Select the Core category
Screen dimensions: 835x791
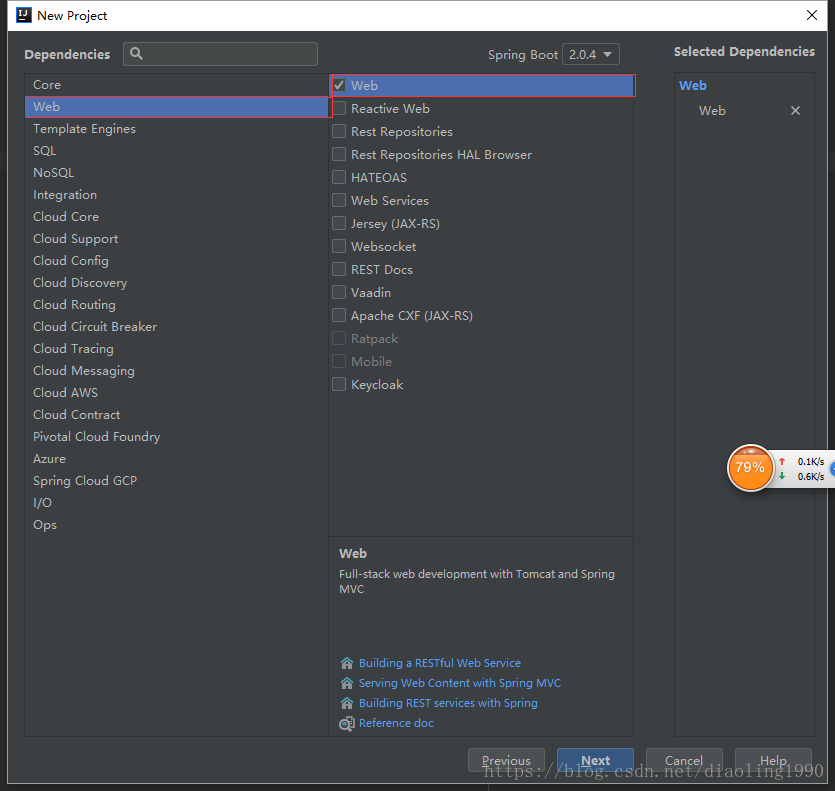click(x=176, y=85)
